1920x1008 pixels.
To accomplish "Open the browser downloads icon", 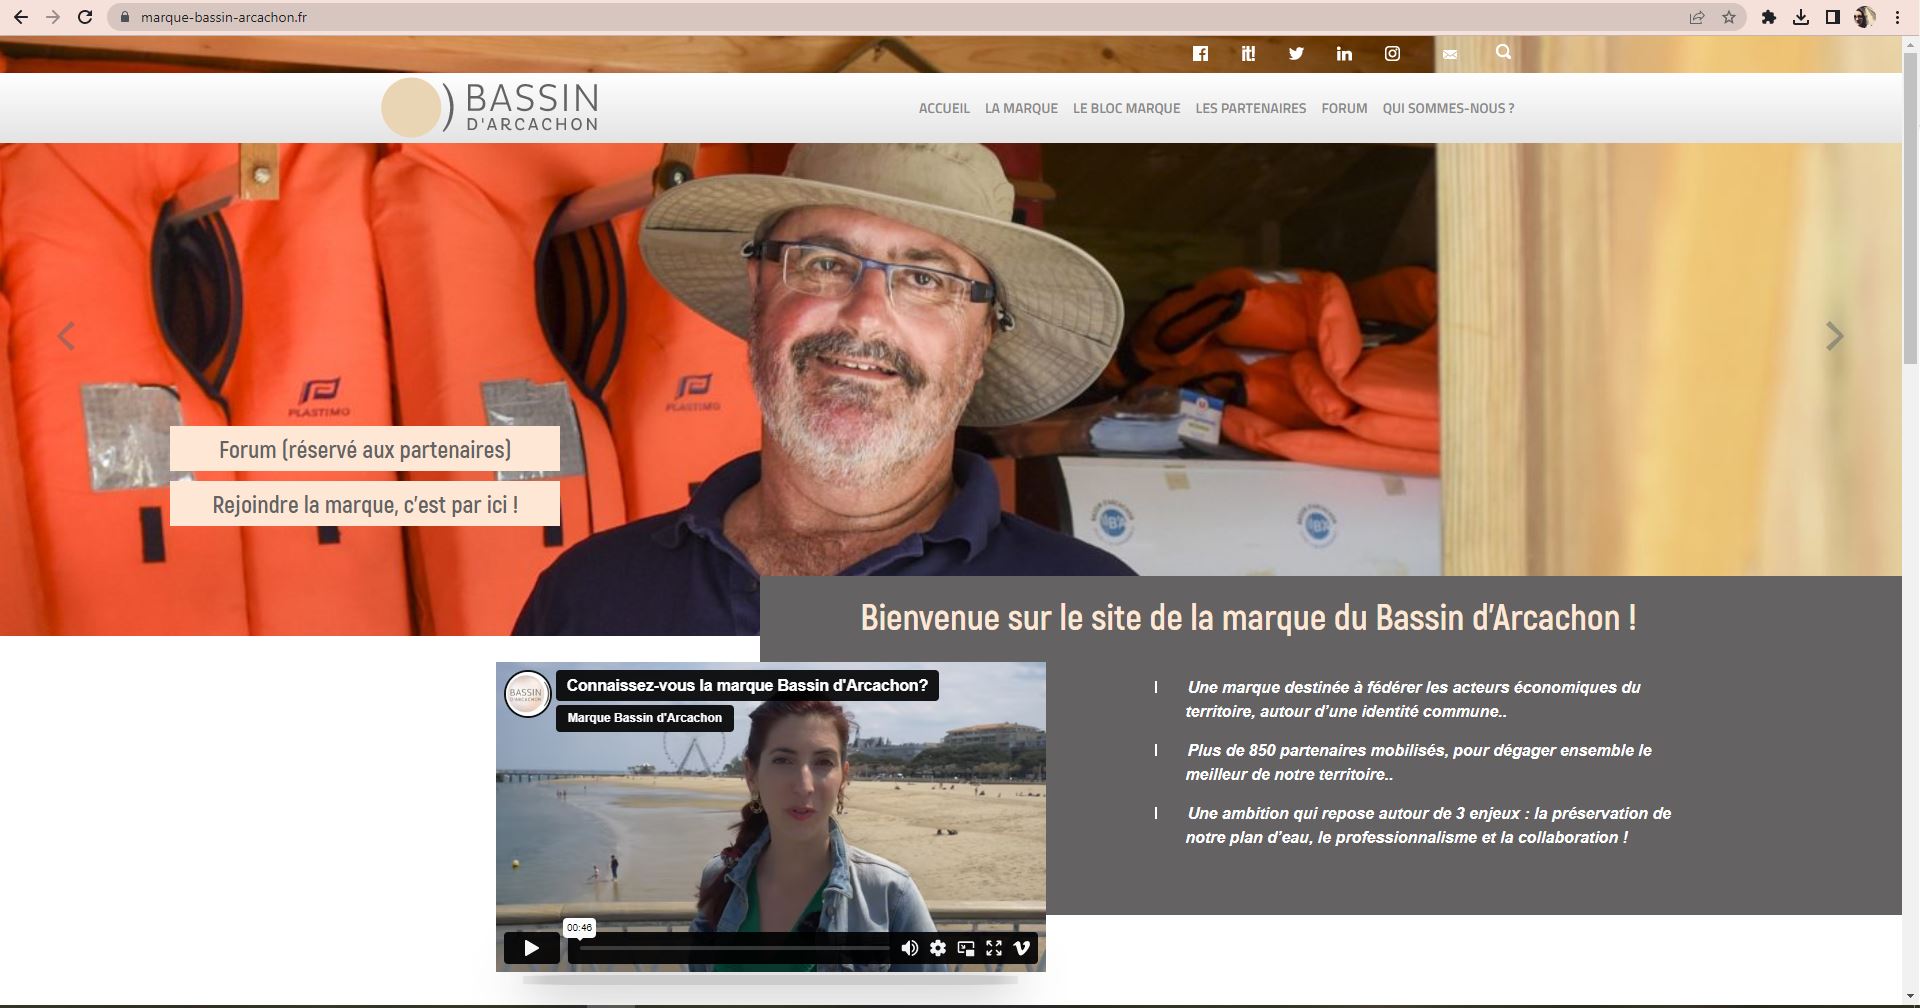I will point(1800,17).
